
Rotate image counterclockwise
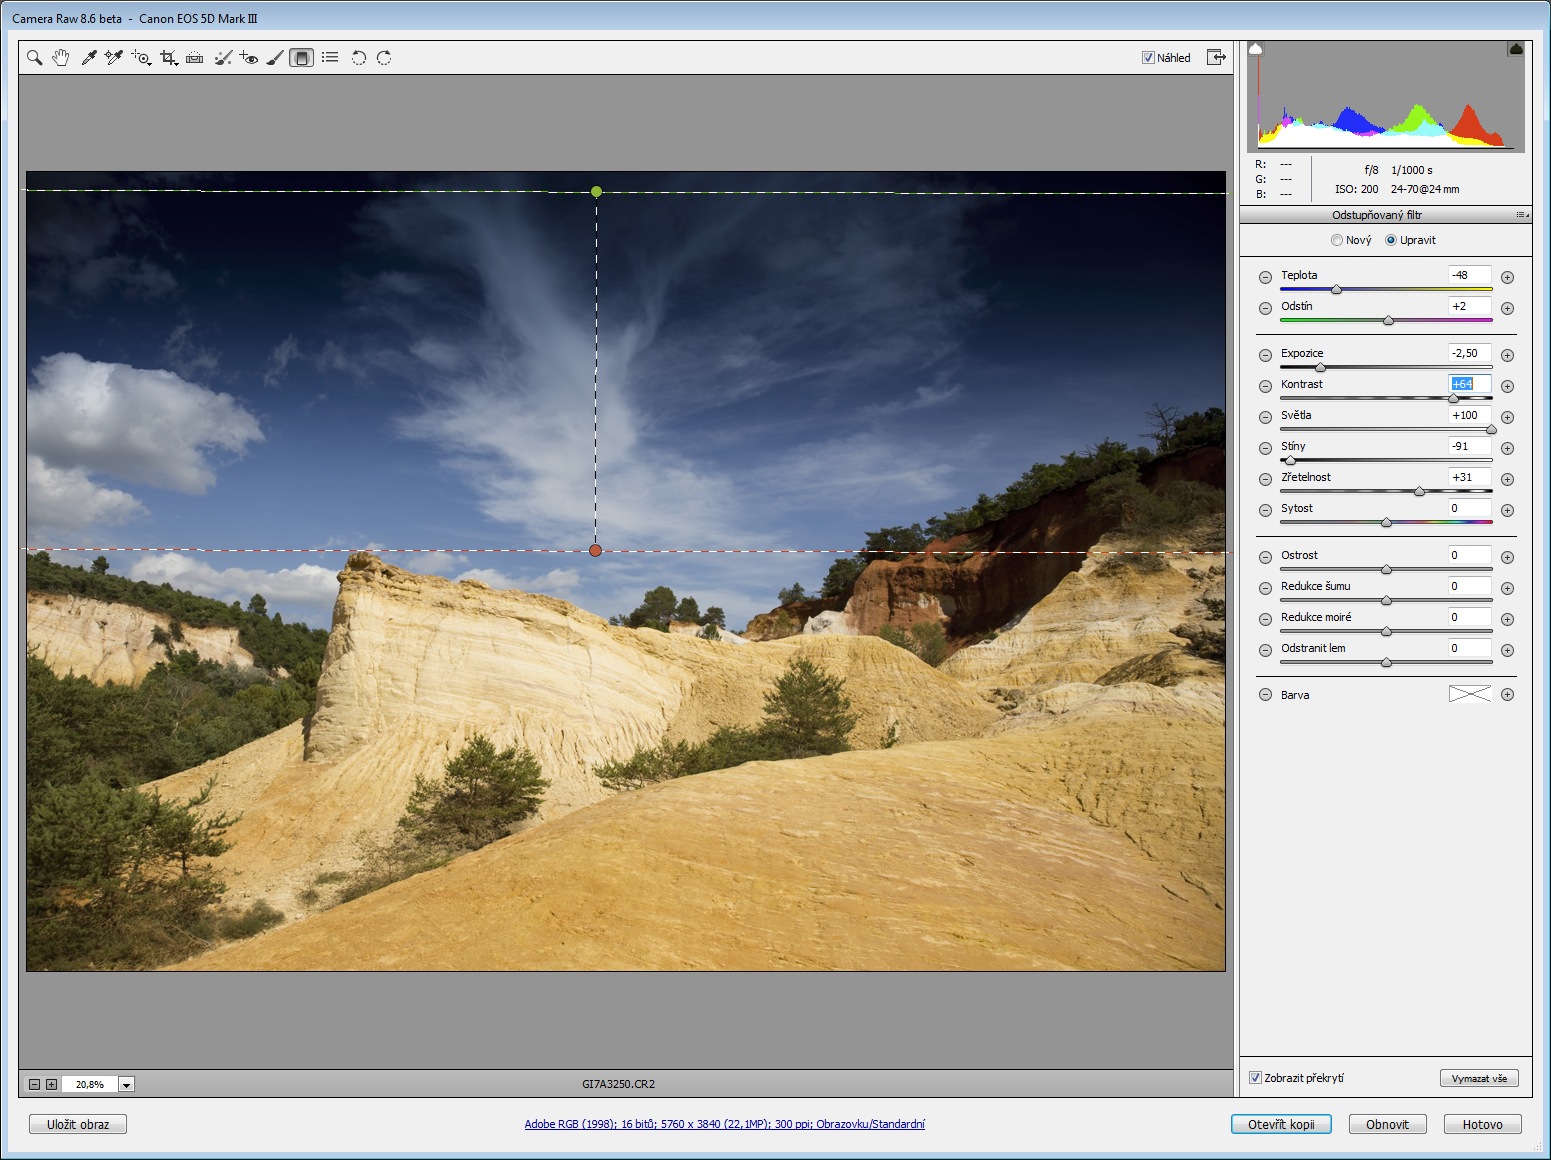click(358, 58)
